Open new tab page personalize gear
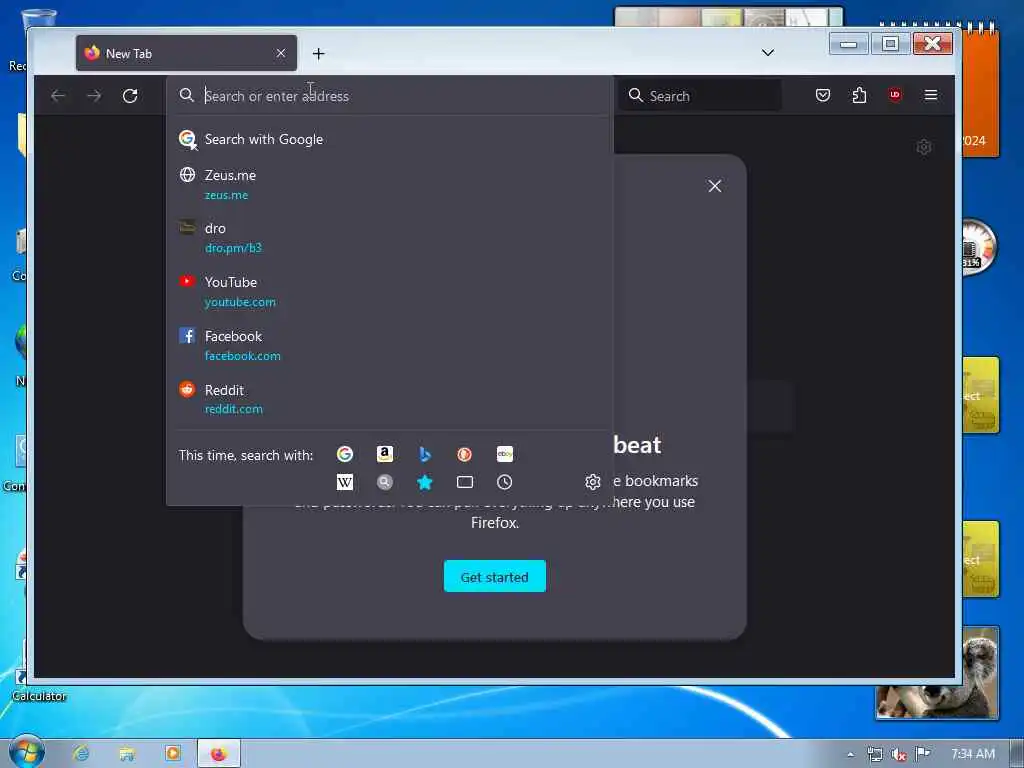The height and width of the screenshot is (768, 1024). 923,147
